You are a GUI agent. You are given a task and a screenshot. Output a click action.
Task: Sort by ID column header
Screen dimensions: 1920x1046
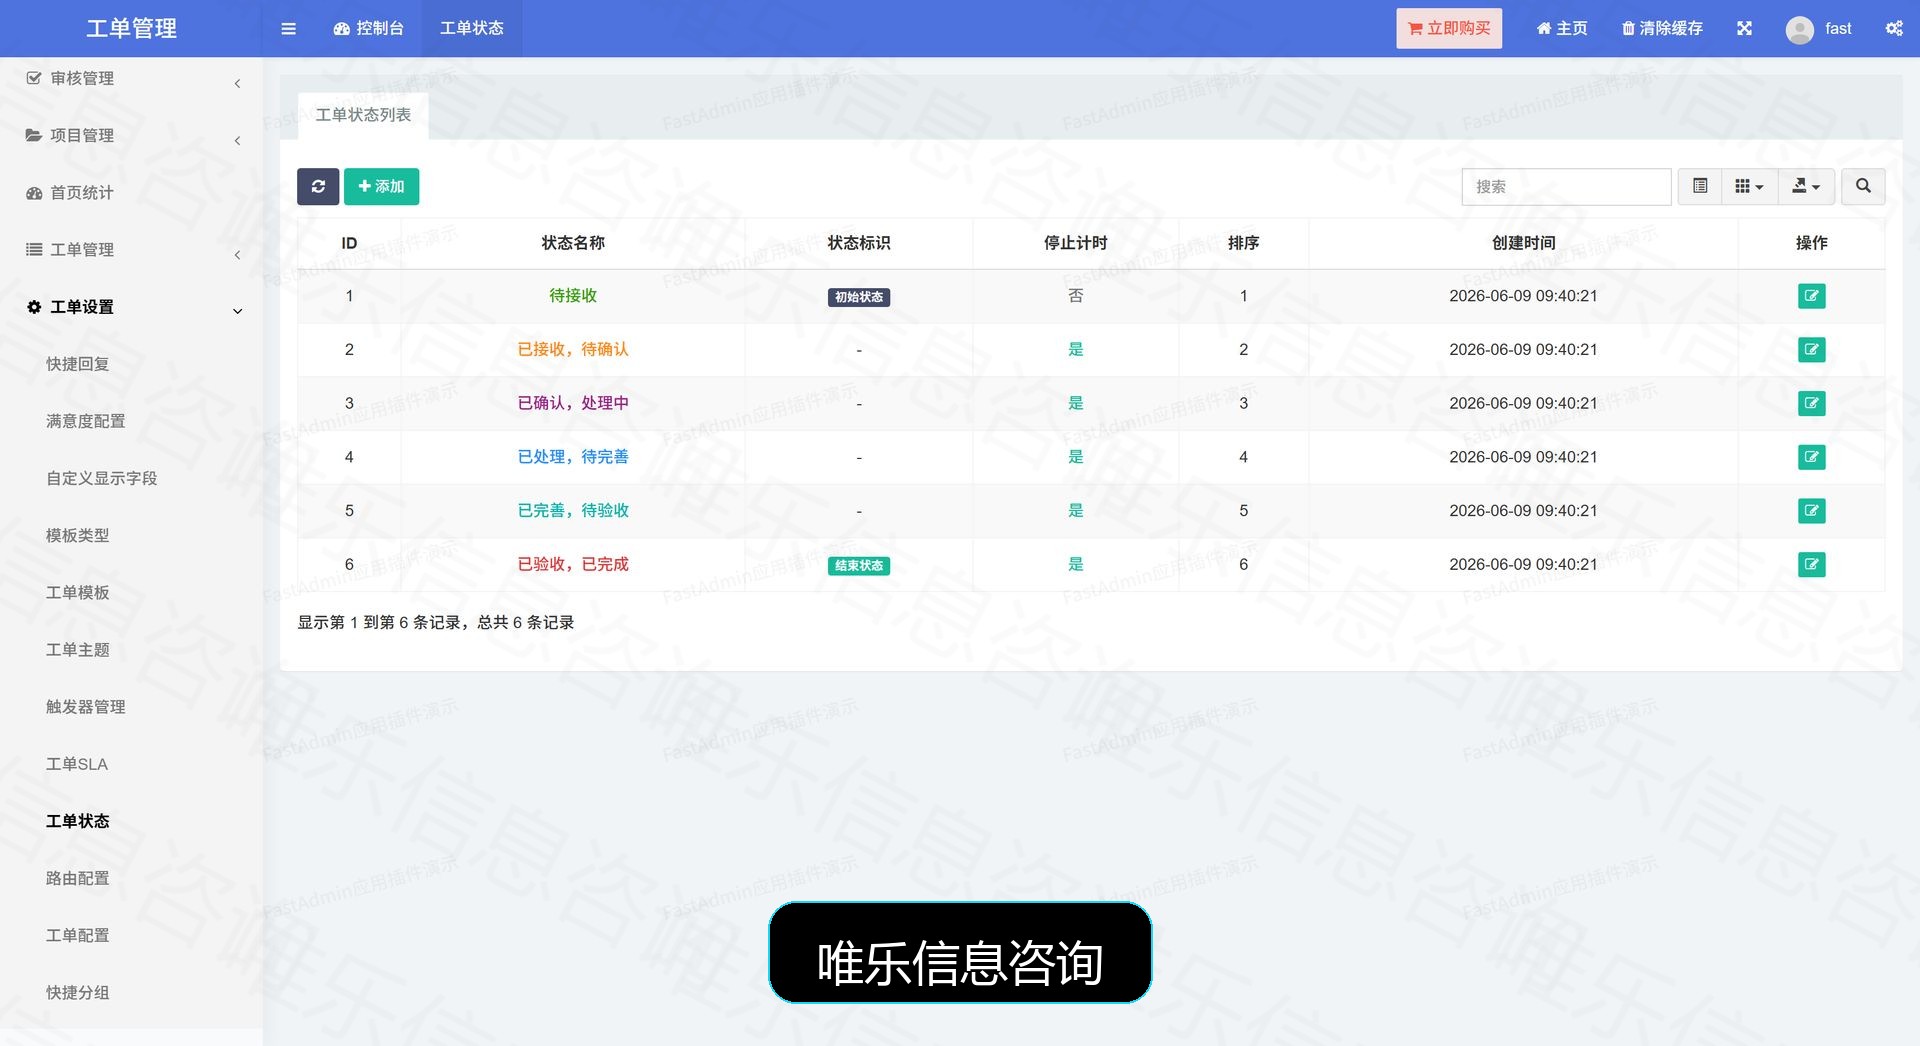pos(349,243)
